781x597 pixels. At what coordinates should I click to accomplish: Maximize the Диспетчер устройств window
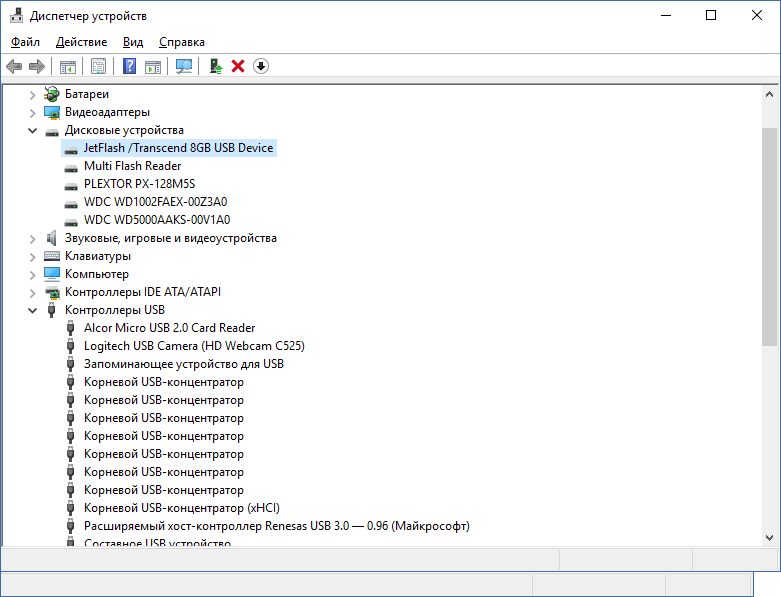coord(711,15)
